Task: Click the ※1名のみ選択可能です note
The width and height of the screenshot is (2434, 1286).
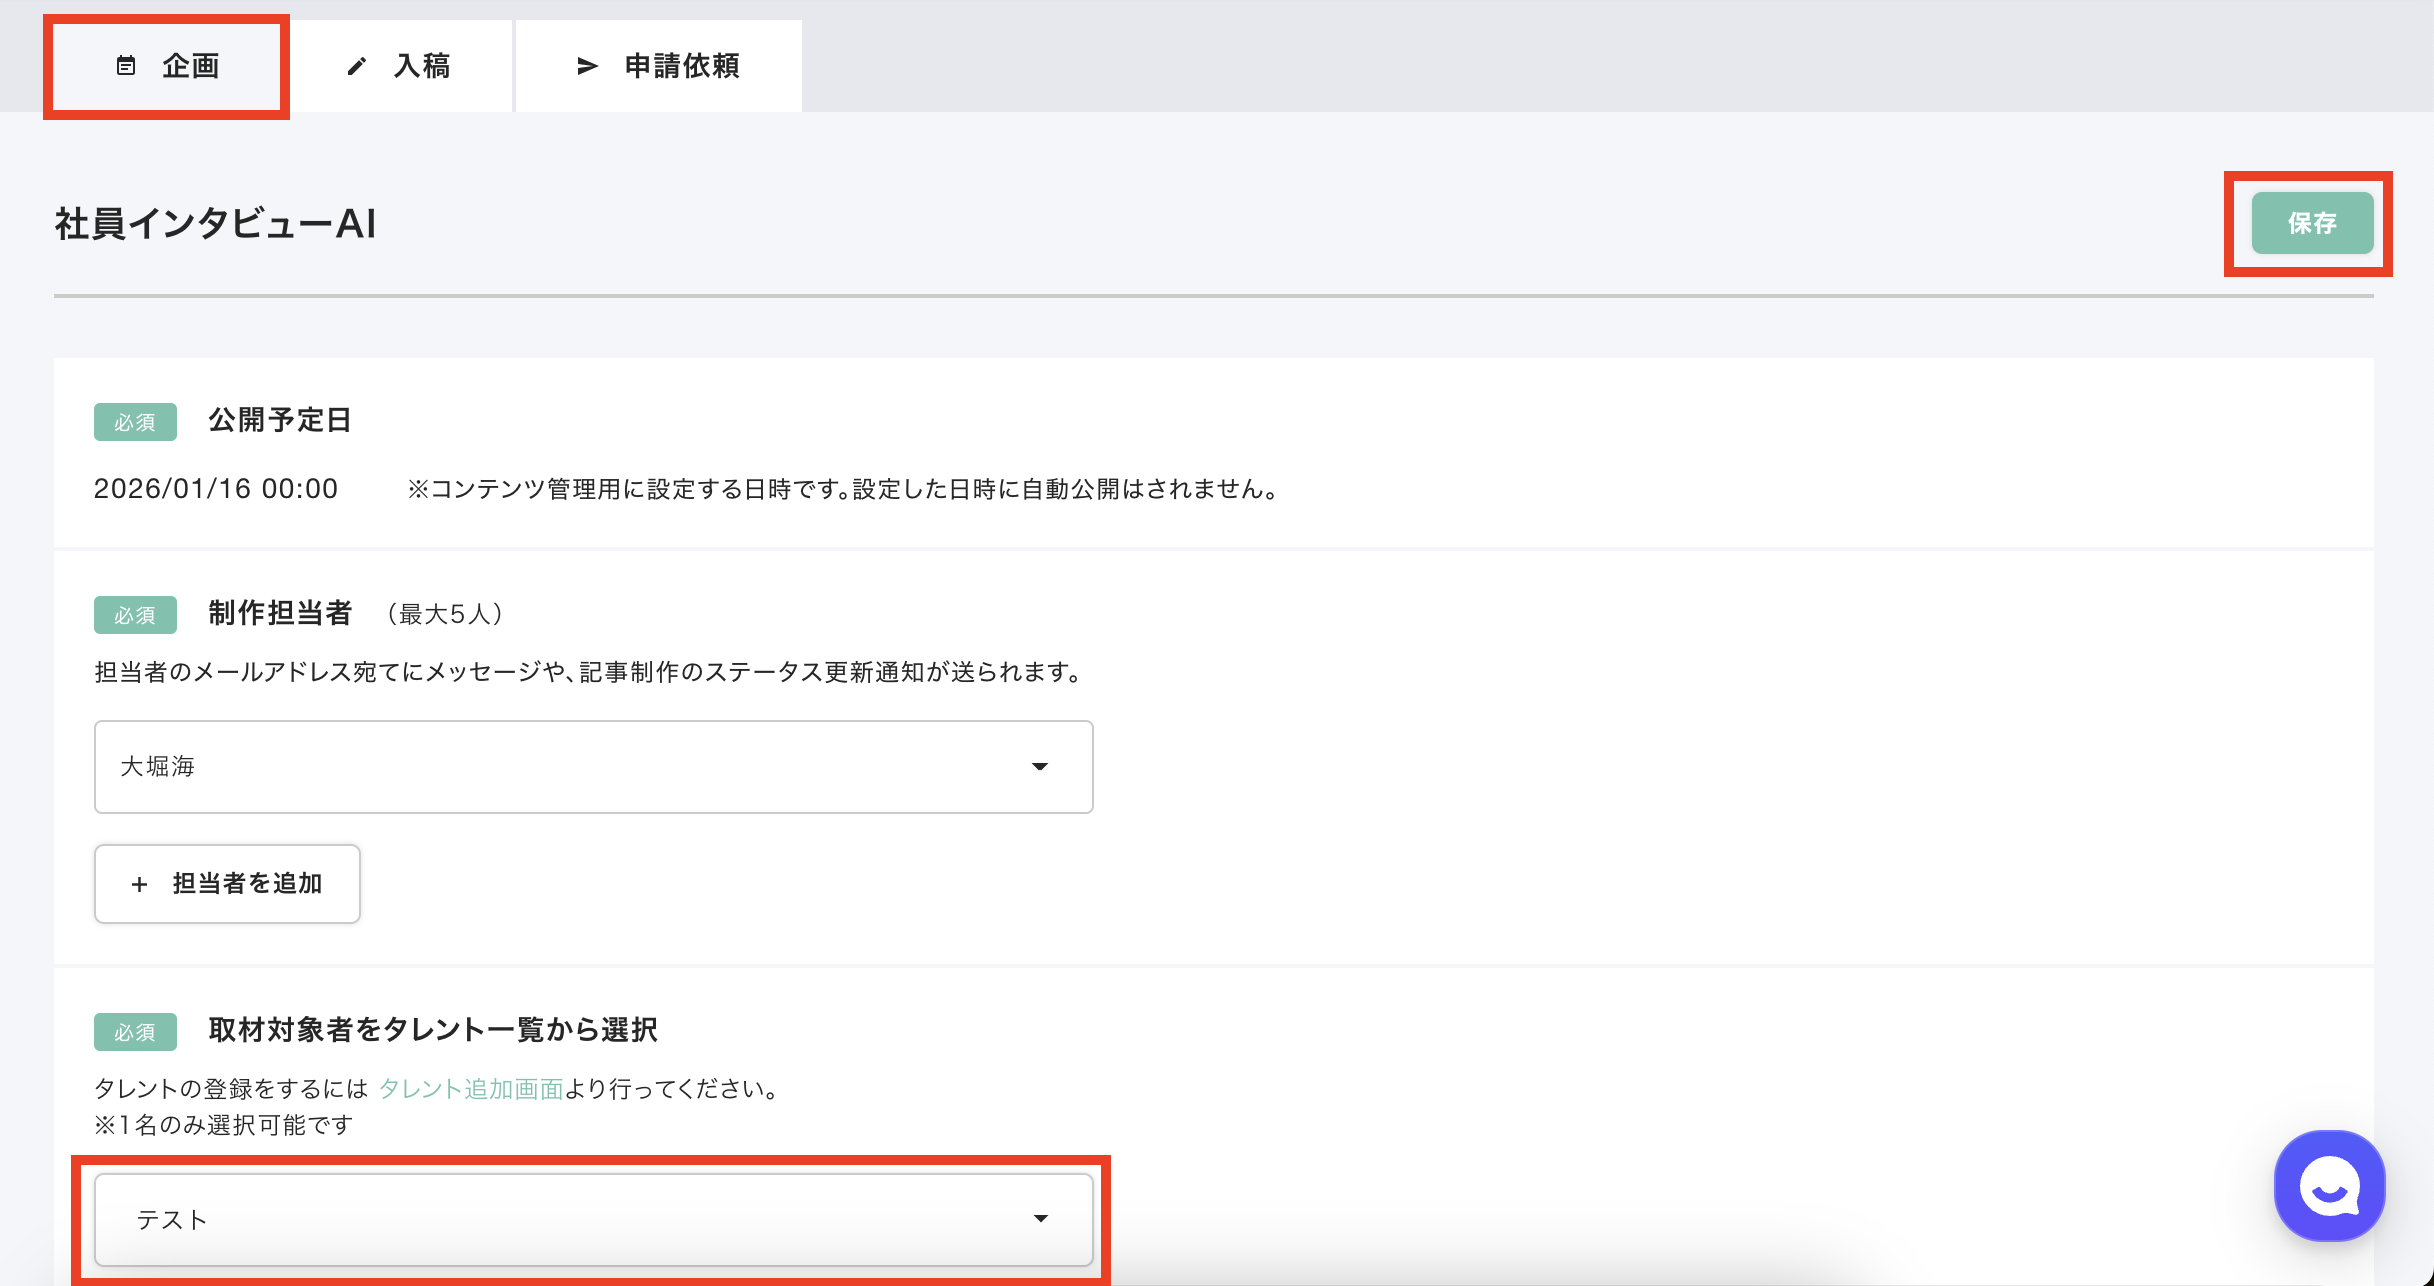Action: pos(224,1126)
